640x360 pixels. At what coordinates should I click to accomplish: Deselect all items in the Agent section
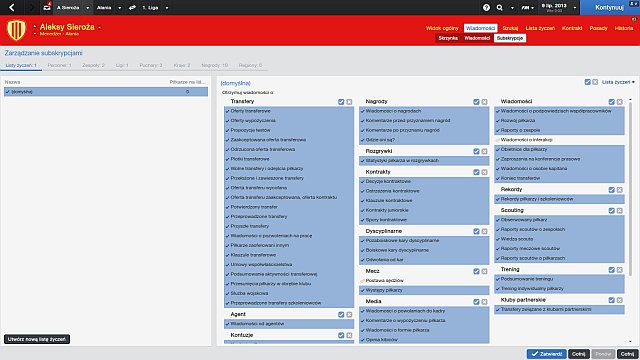[x=349, y=315]
